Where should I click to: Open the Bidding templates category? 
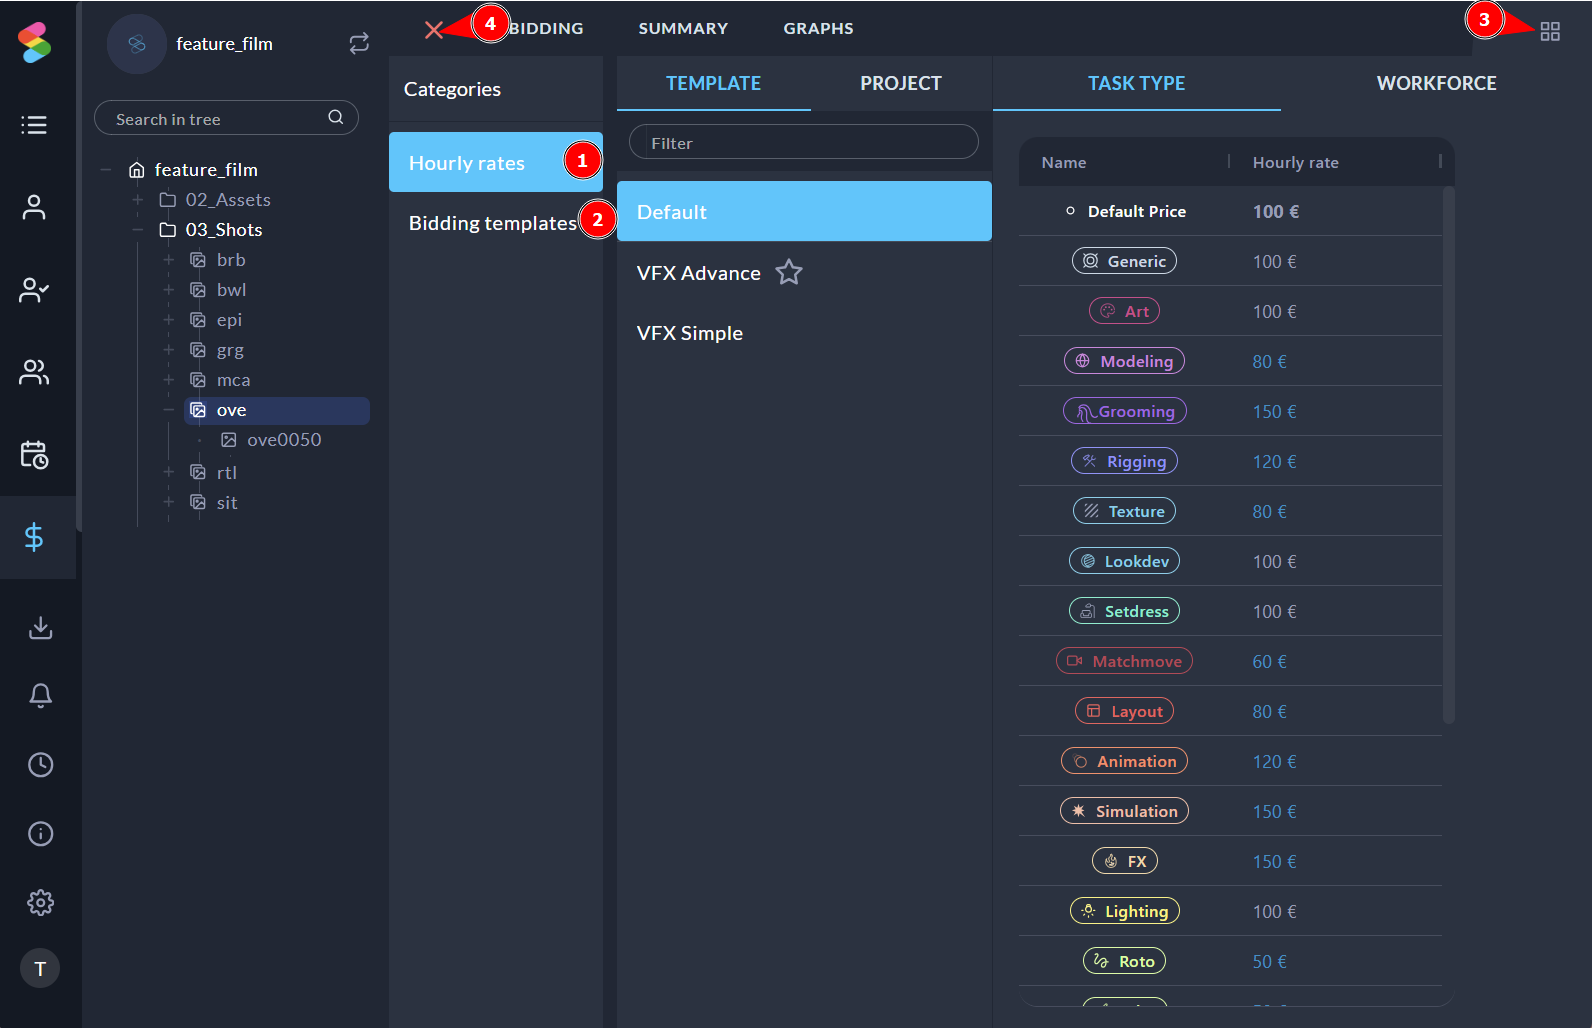coord(496,223)
